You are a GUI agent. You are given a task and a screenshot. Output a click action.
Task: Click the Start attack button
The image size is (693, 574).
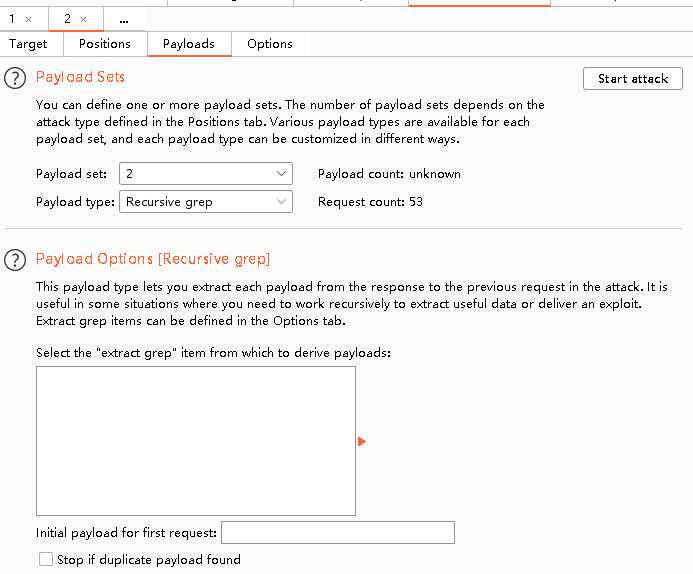tap(632, 79)
